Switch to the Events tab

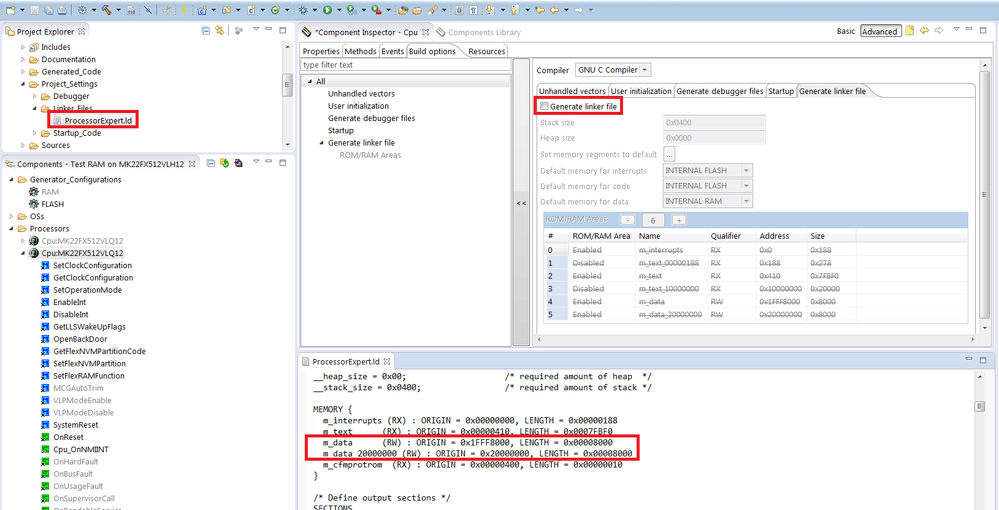coord(392,51)
